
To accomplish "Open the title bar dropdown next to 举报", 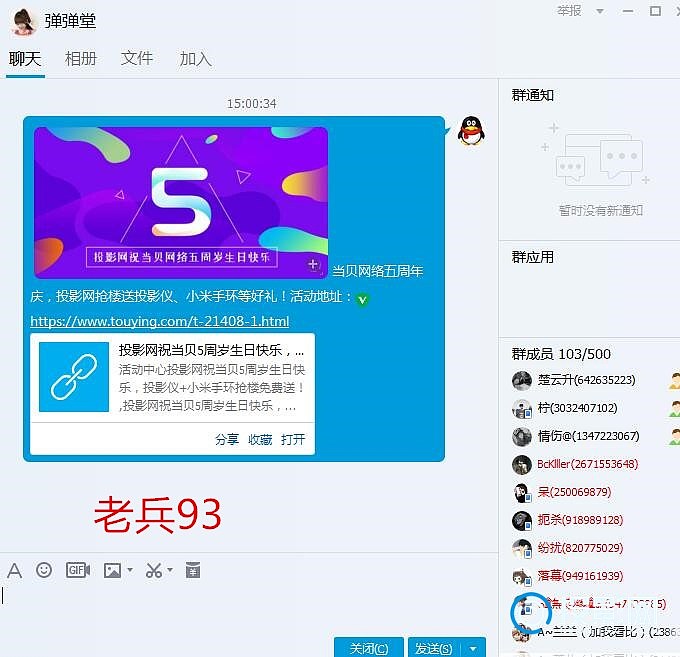I will [x=599, y=11].
